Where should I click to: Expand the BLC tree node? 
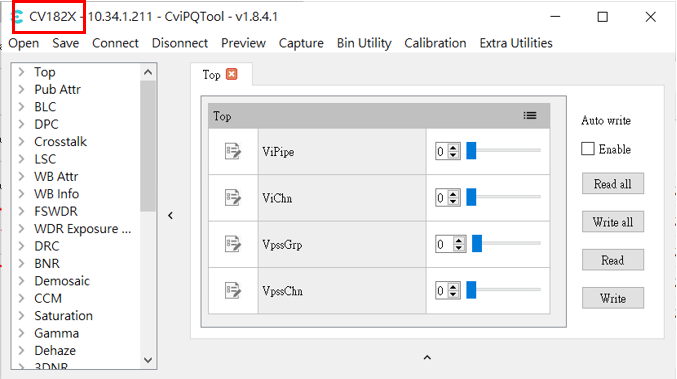tap(21, 107)
